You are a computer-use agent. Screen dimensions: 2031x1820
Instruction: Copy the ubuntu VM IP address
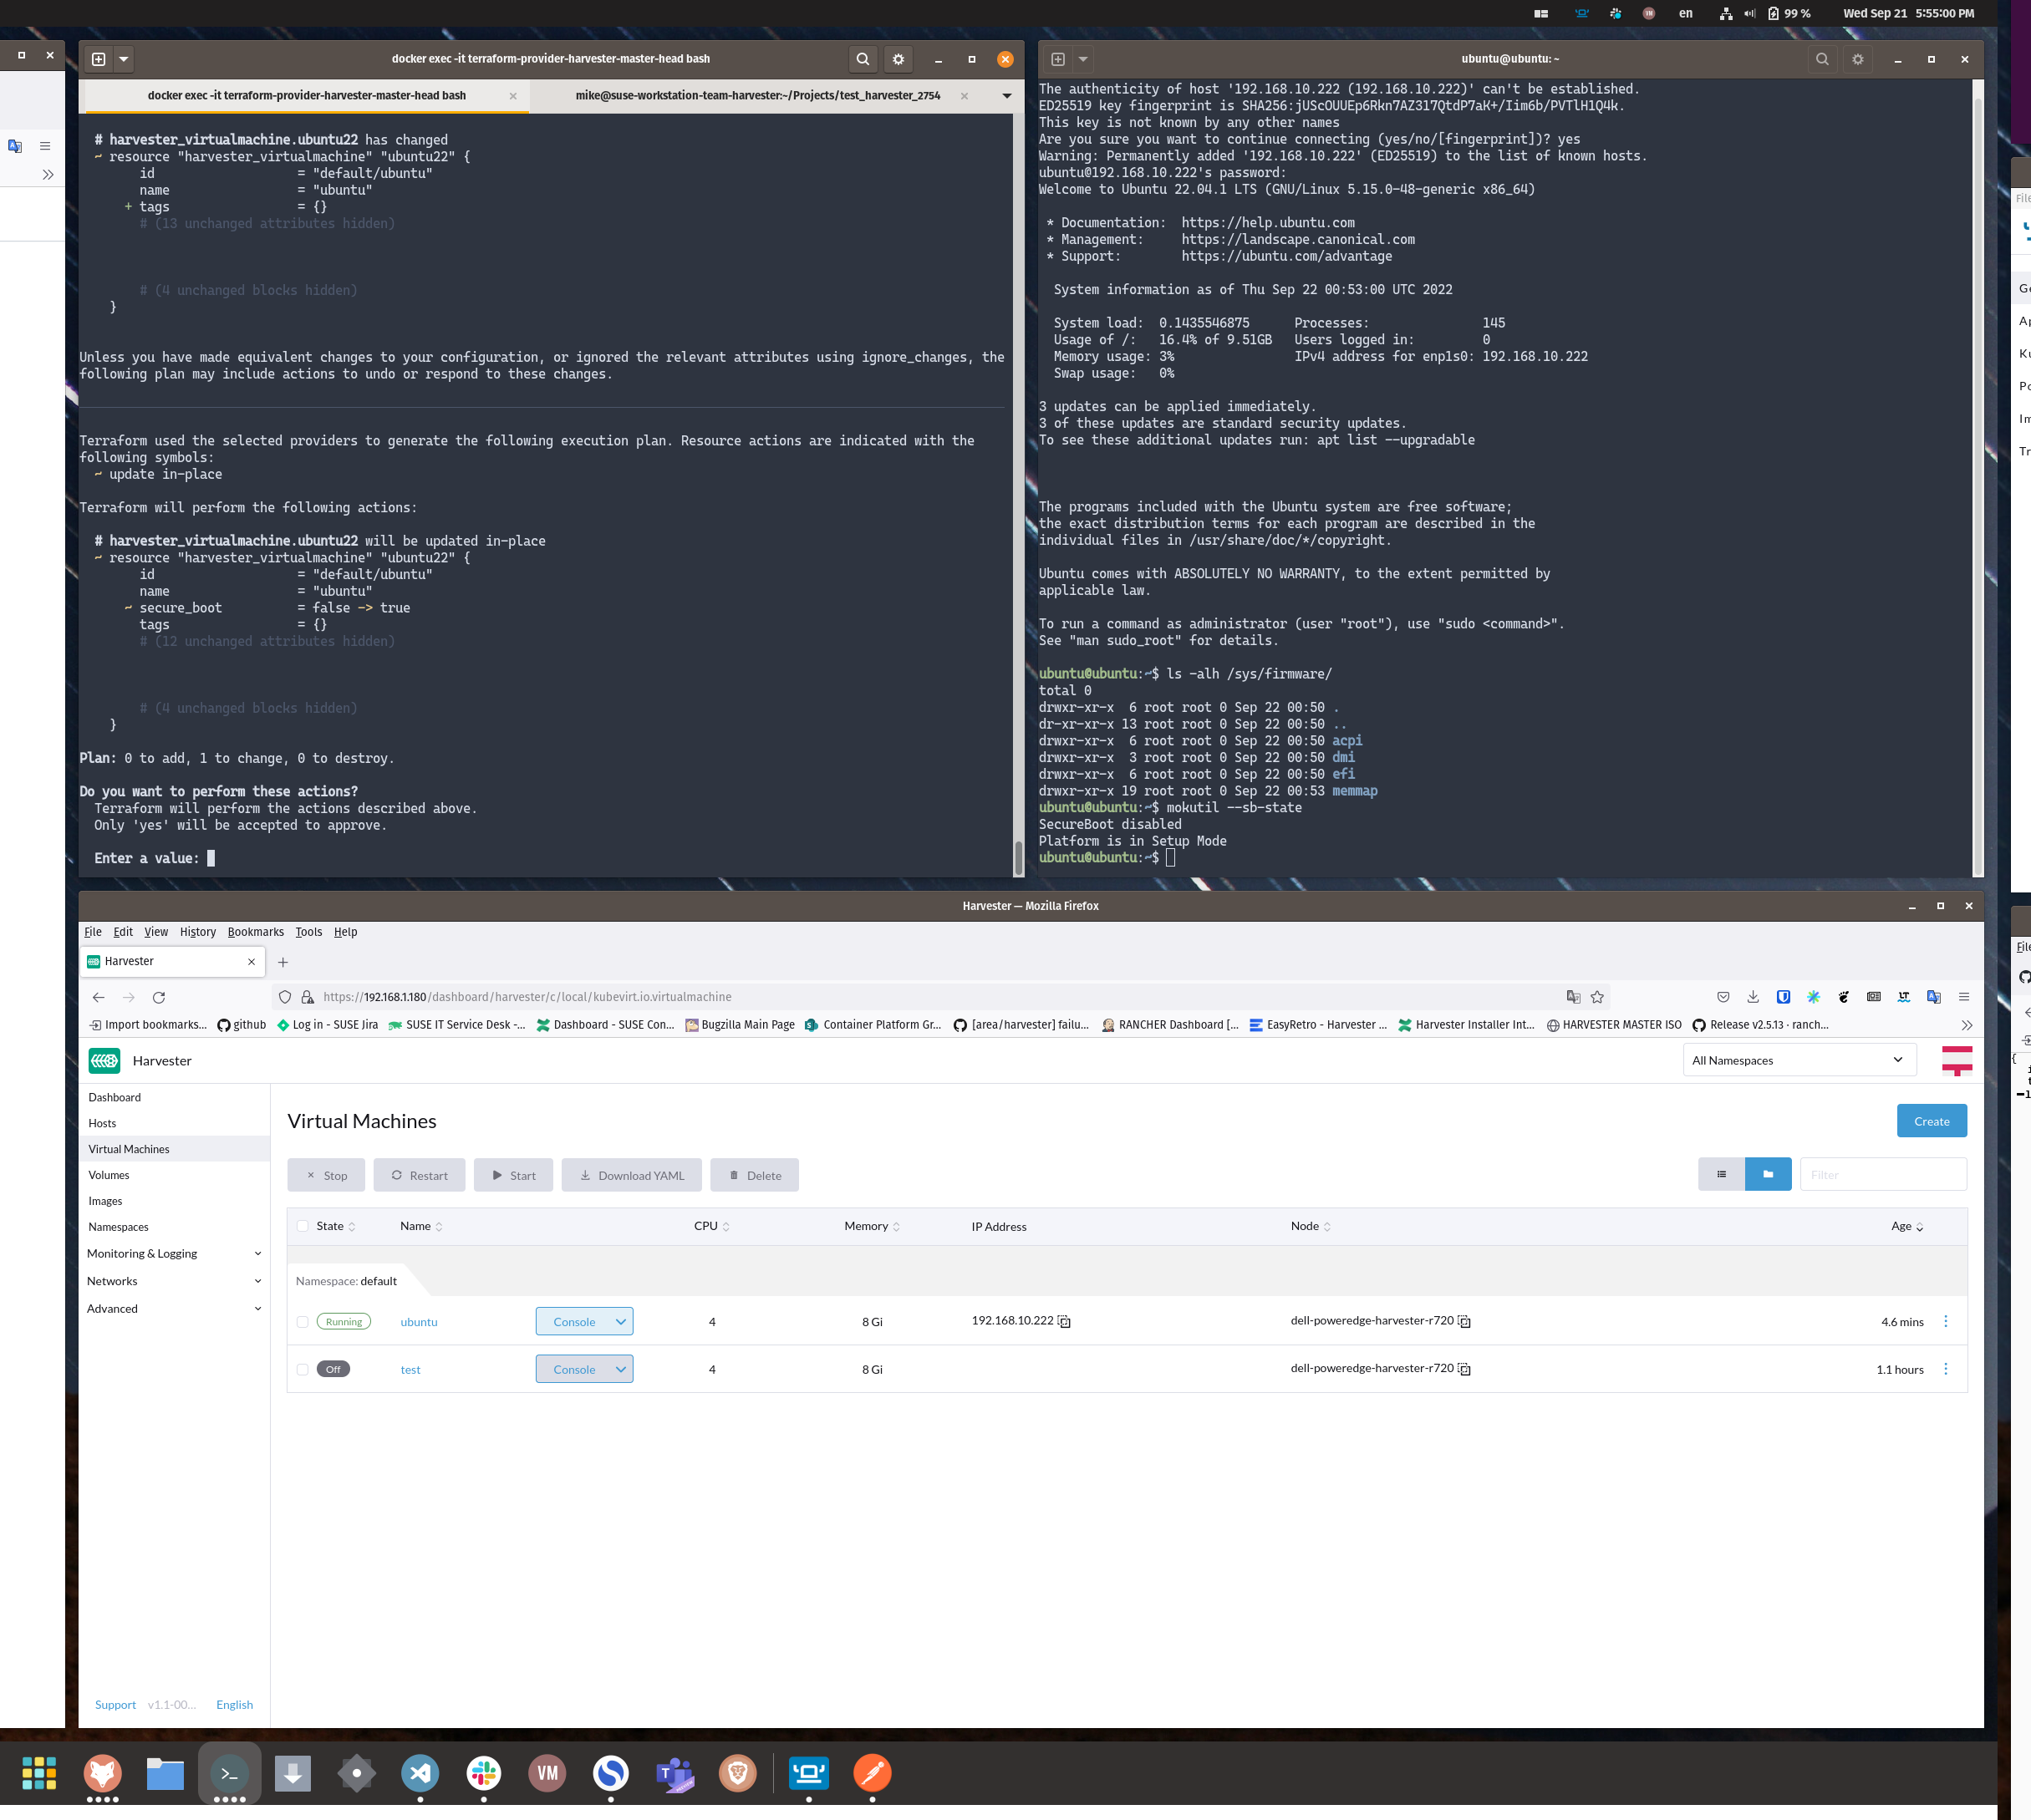click(x=1064, y=1321)
